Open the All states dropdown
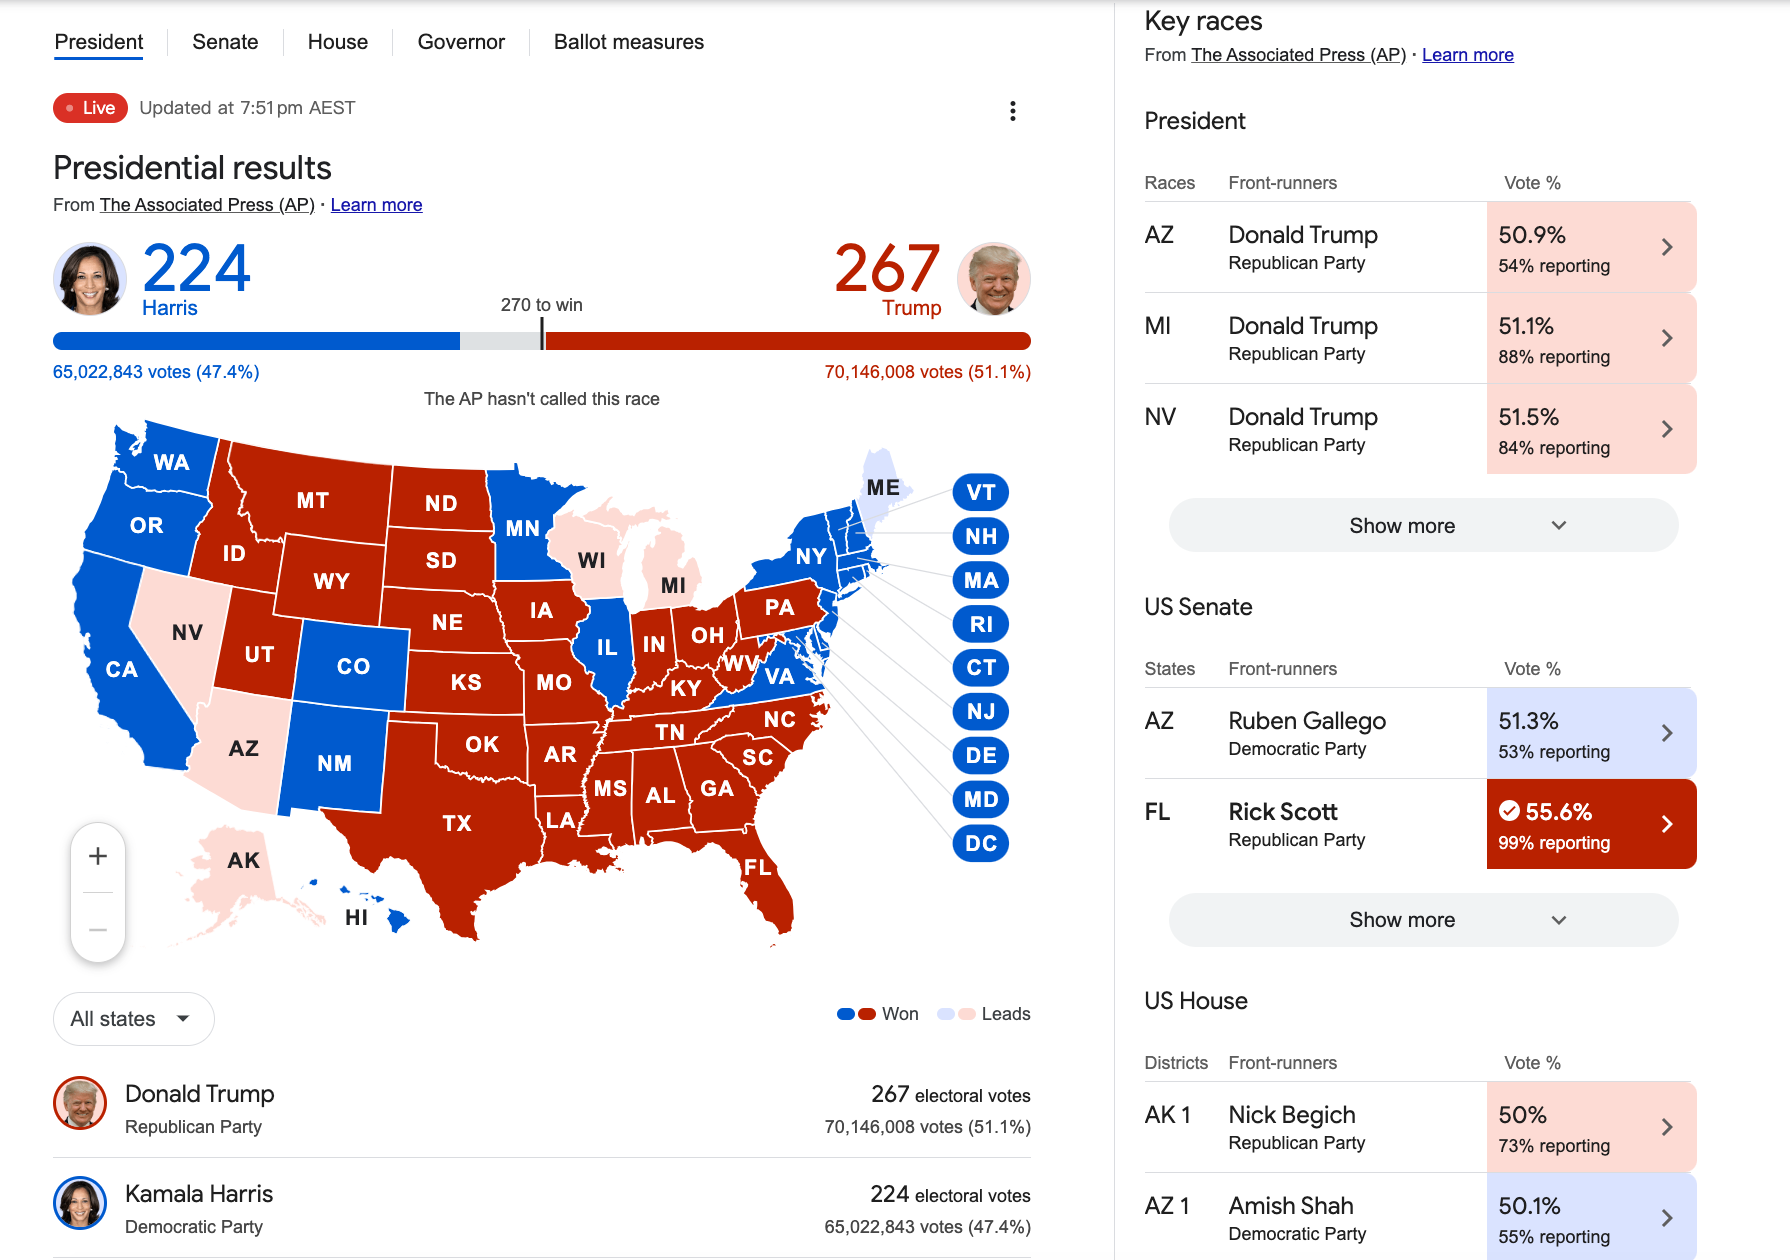The image size is (1790, 1260). pyautogui.click(x=133, y=1019)
